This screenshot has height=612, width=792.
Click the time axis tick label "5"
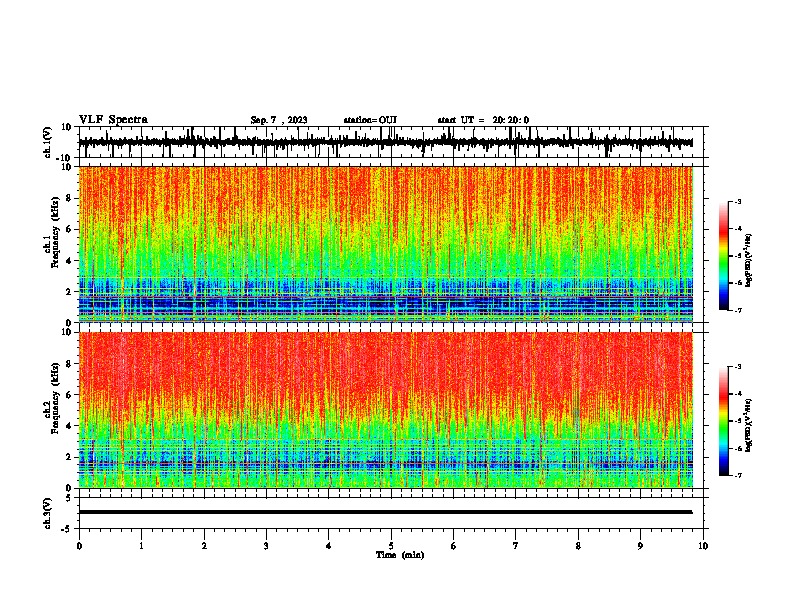391,546
